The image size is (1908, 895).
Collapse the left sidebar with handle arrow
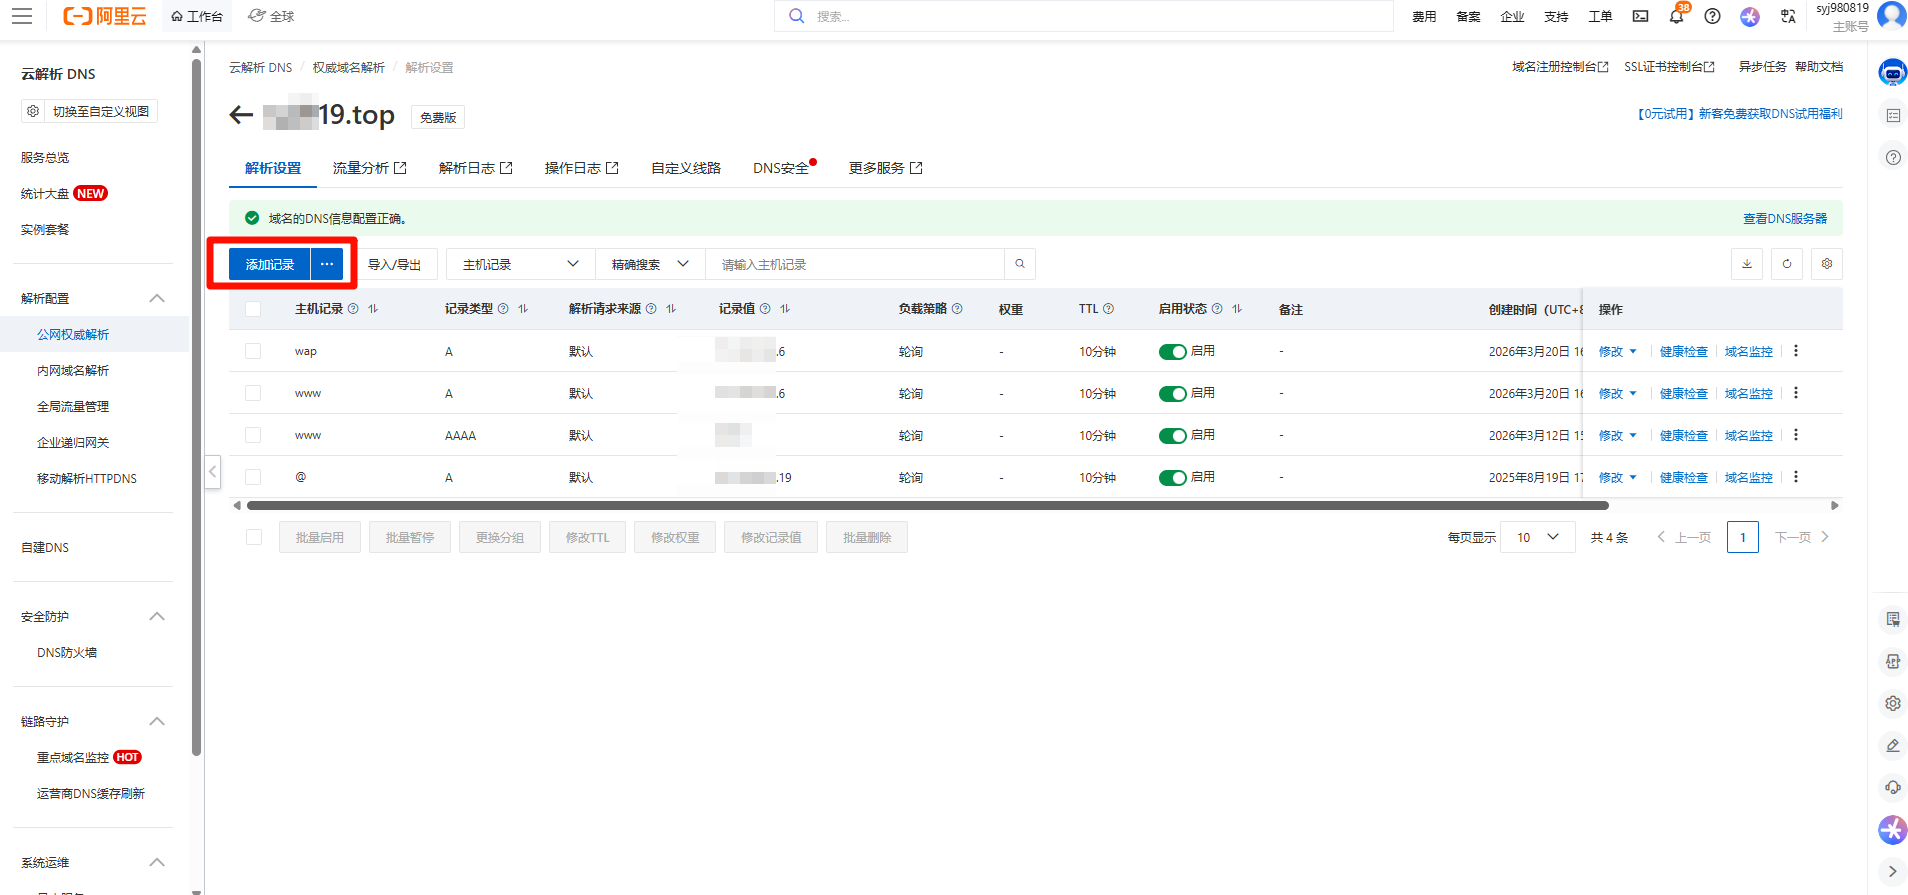point(213,472)
